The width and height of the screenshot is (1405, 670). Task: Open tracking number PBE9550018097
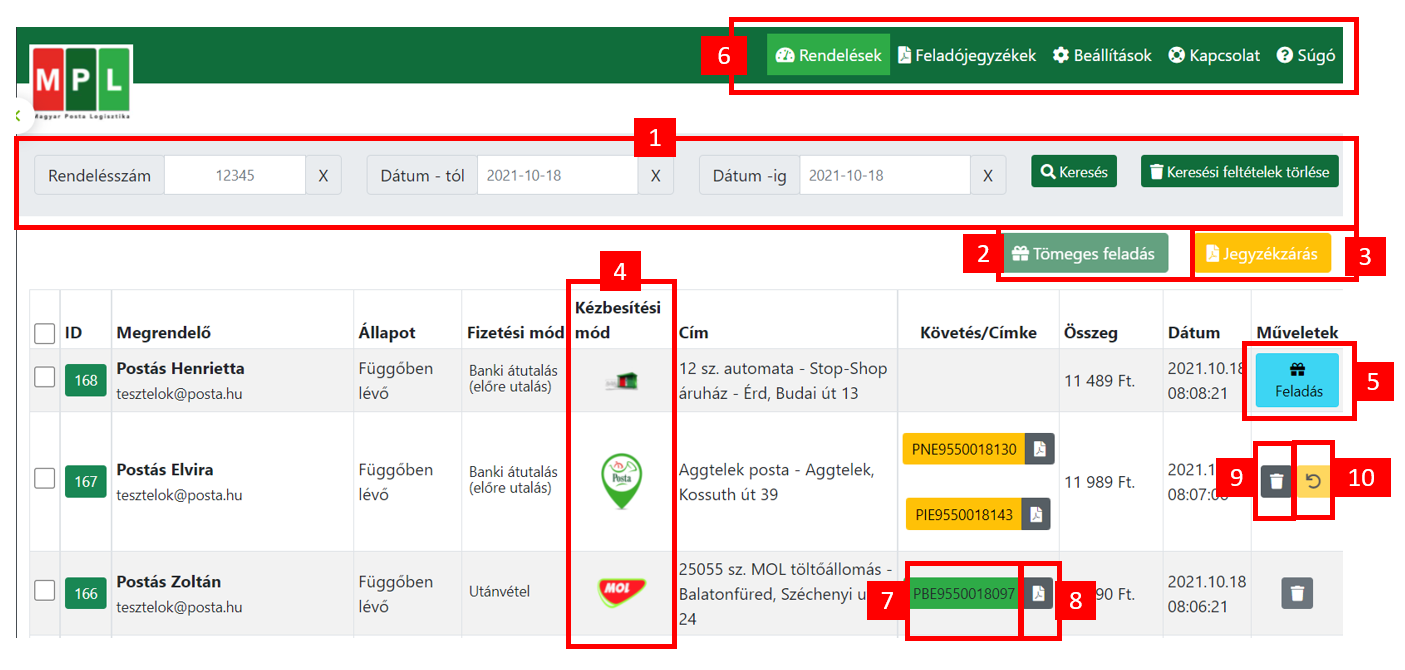pos(964,593)
